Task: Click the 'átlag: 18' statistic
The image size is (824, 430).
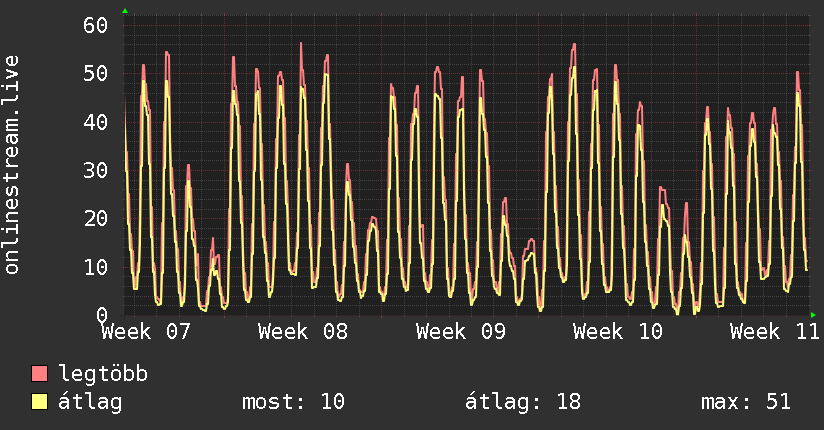Action: [523, 402]
